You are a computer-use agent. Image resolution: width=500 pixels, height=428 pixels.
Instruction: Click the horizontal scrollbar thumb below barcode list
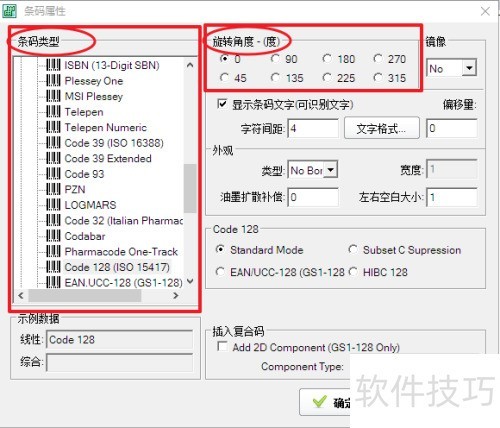[85, 295]
